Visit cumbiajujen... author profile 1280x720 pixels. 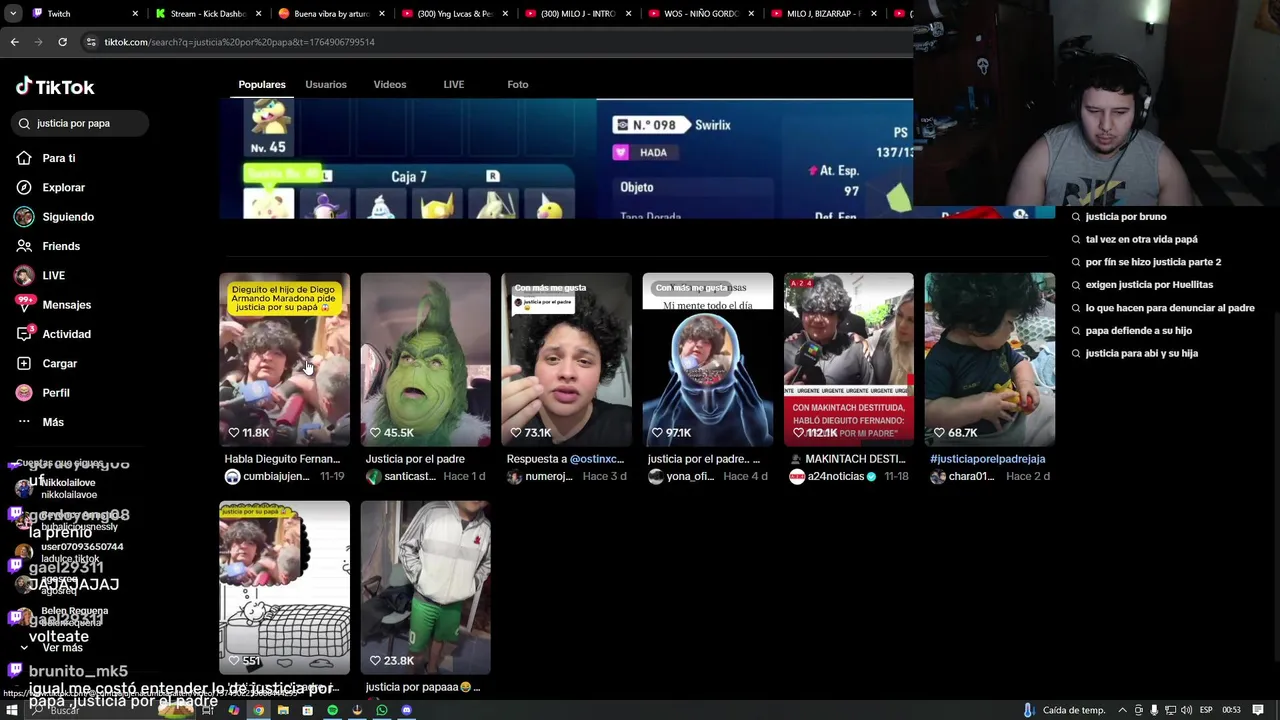click(267, 477)
